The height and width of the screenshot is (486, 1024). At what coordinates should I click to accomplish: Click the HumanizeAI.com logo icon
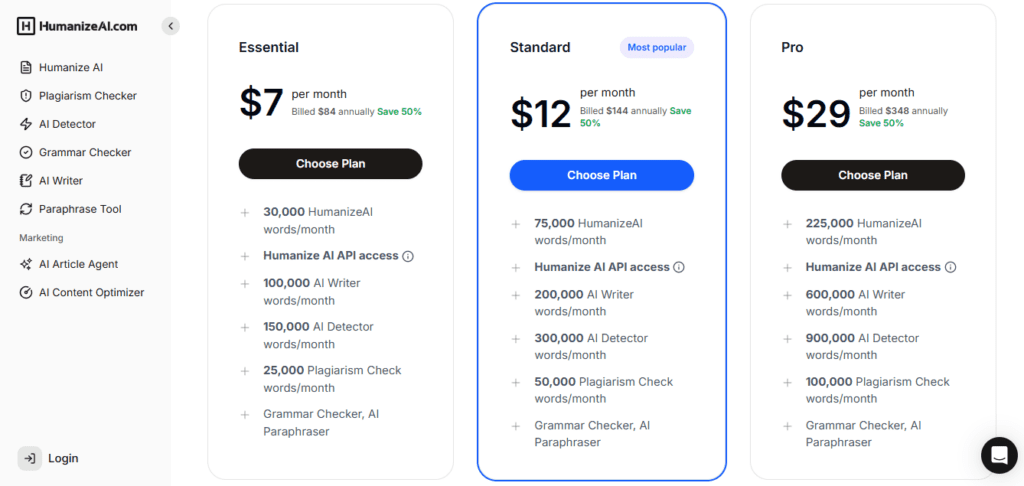tap(26, 26)
